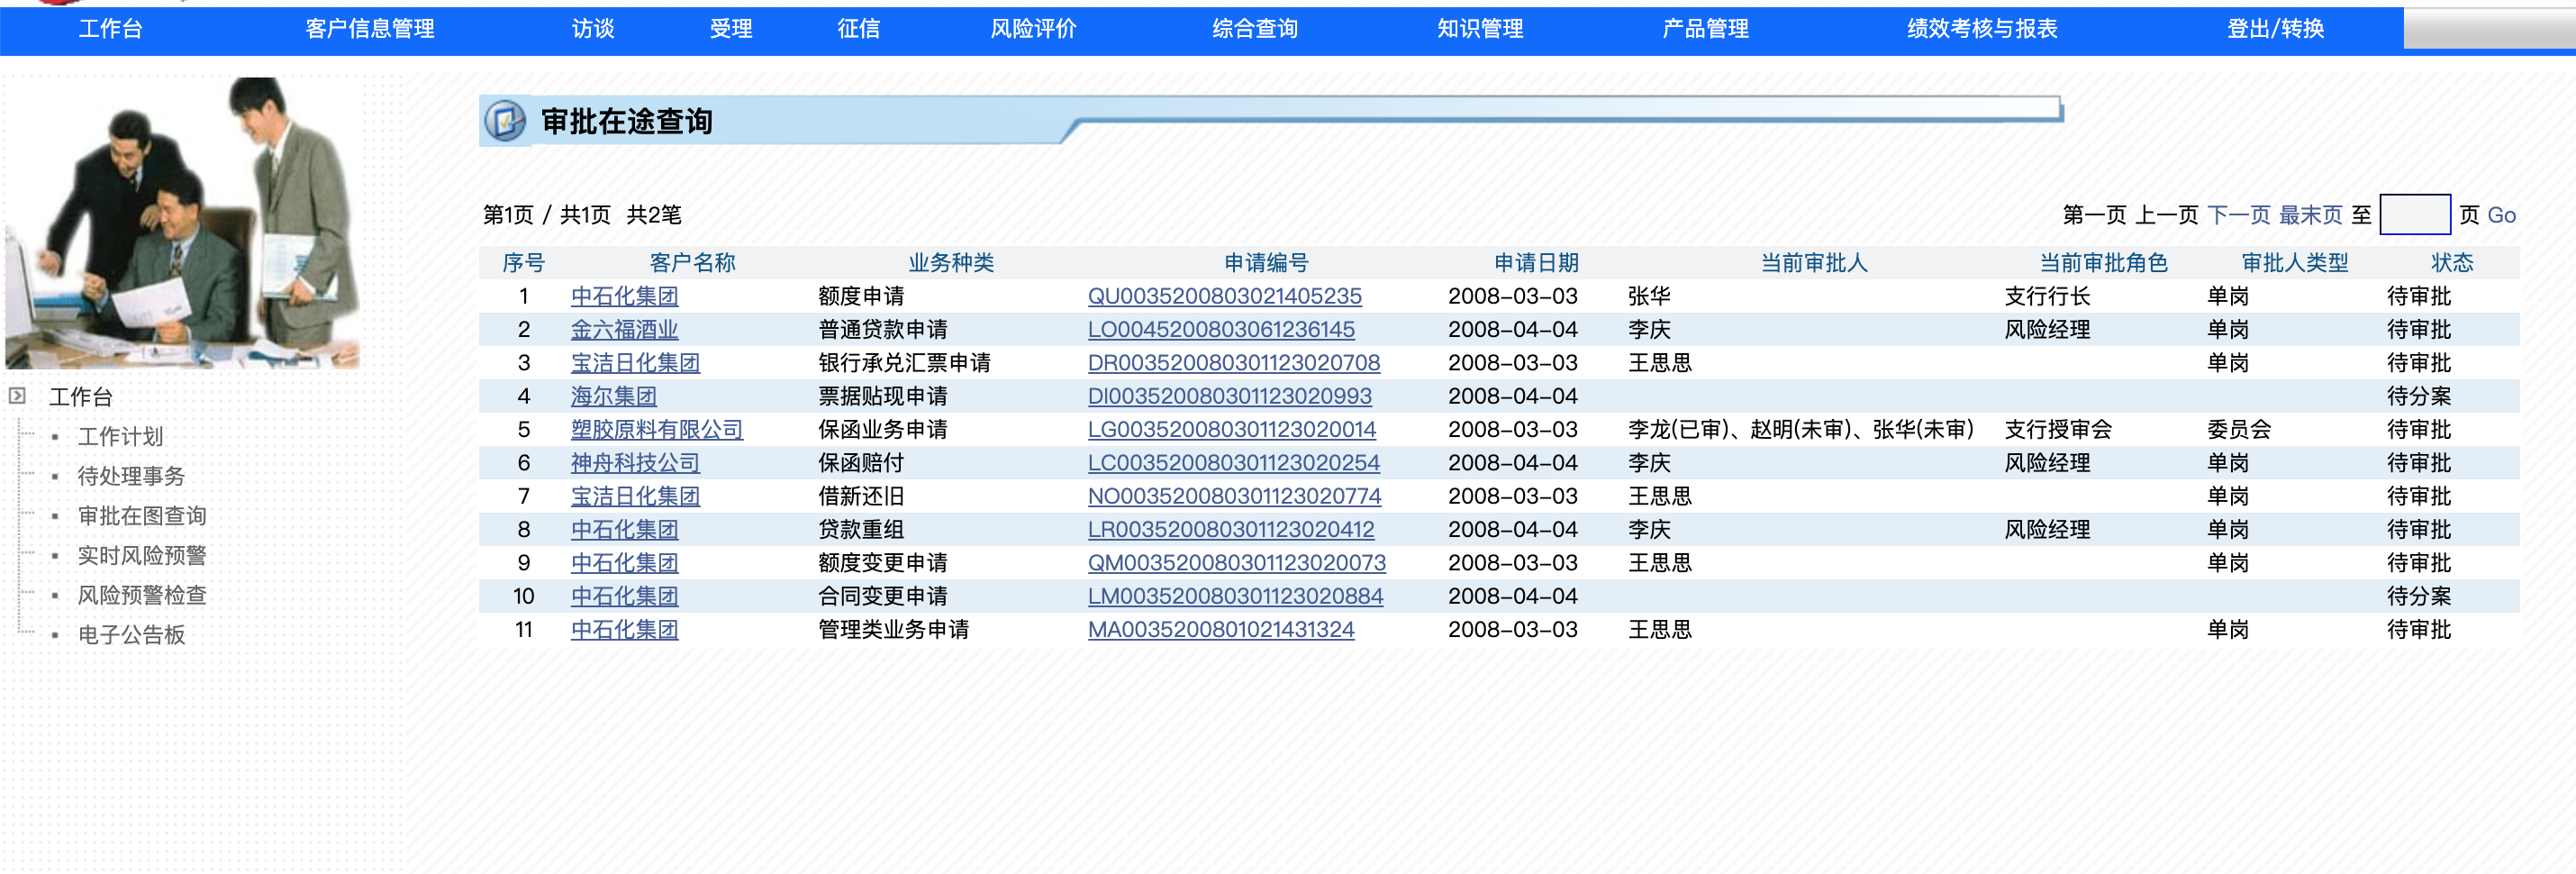Jump to 最末页 page link
This screenshot has width=2576, height=874.
[x=2310, y=215]
